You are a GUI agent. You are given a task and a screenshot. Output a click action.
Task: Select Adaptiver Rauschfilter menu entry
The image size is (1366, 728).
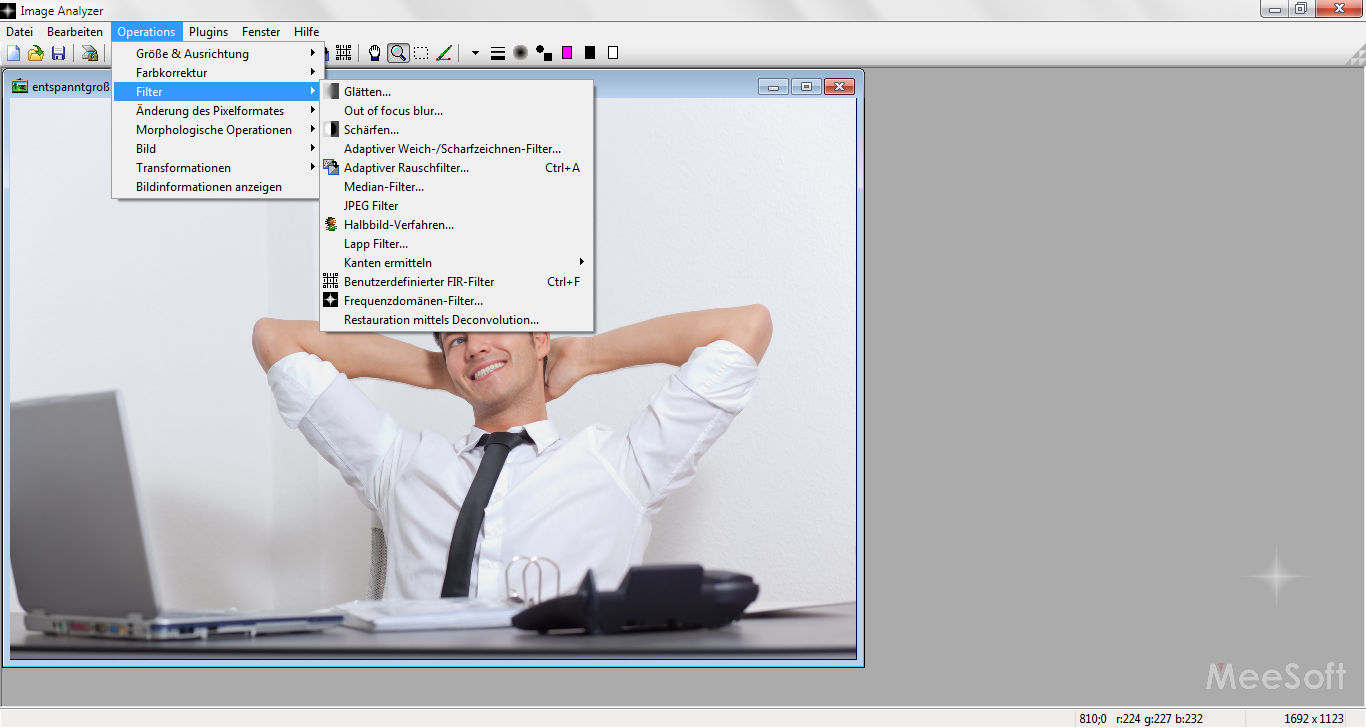(x=406, y=168)
